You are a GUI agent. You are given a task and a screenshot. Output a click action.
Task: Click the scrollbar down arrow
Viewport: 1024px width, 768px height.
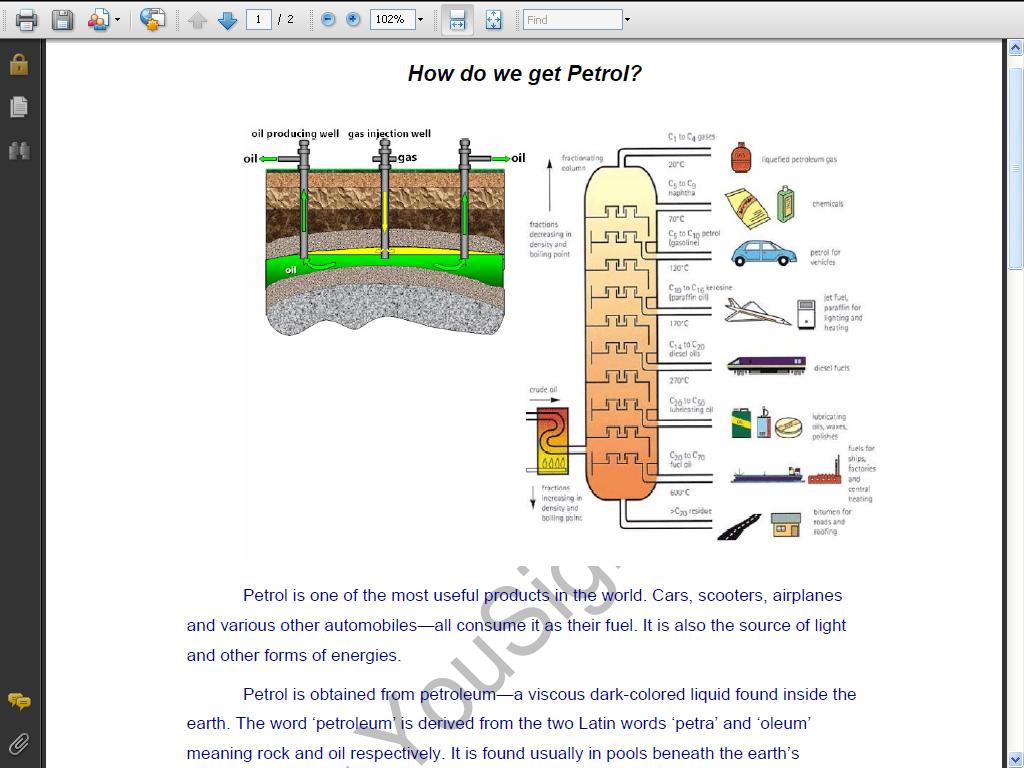click(x=1016, y=760)
